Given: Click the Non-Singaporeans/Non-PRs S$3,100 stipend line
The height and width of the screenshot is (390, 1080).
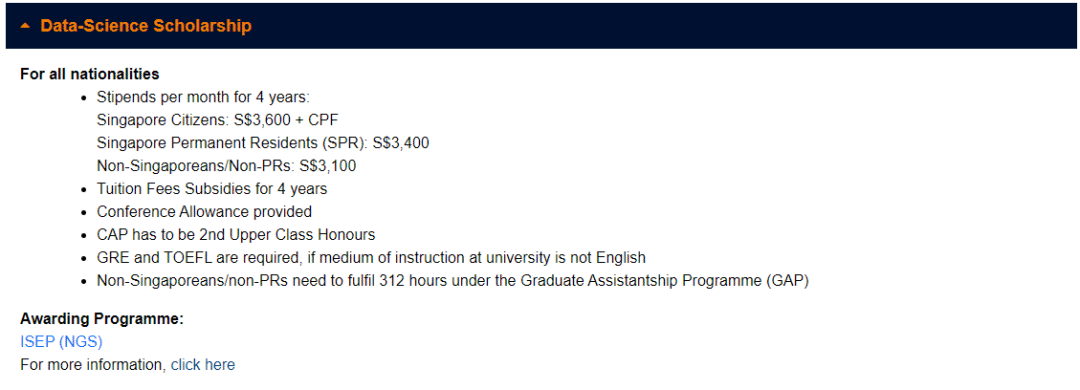Looking at the screenshot, I should click(x=227, y=165).
